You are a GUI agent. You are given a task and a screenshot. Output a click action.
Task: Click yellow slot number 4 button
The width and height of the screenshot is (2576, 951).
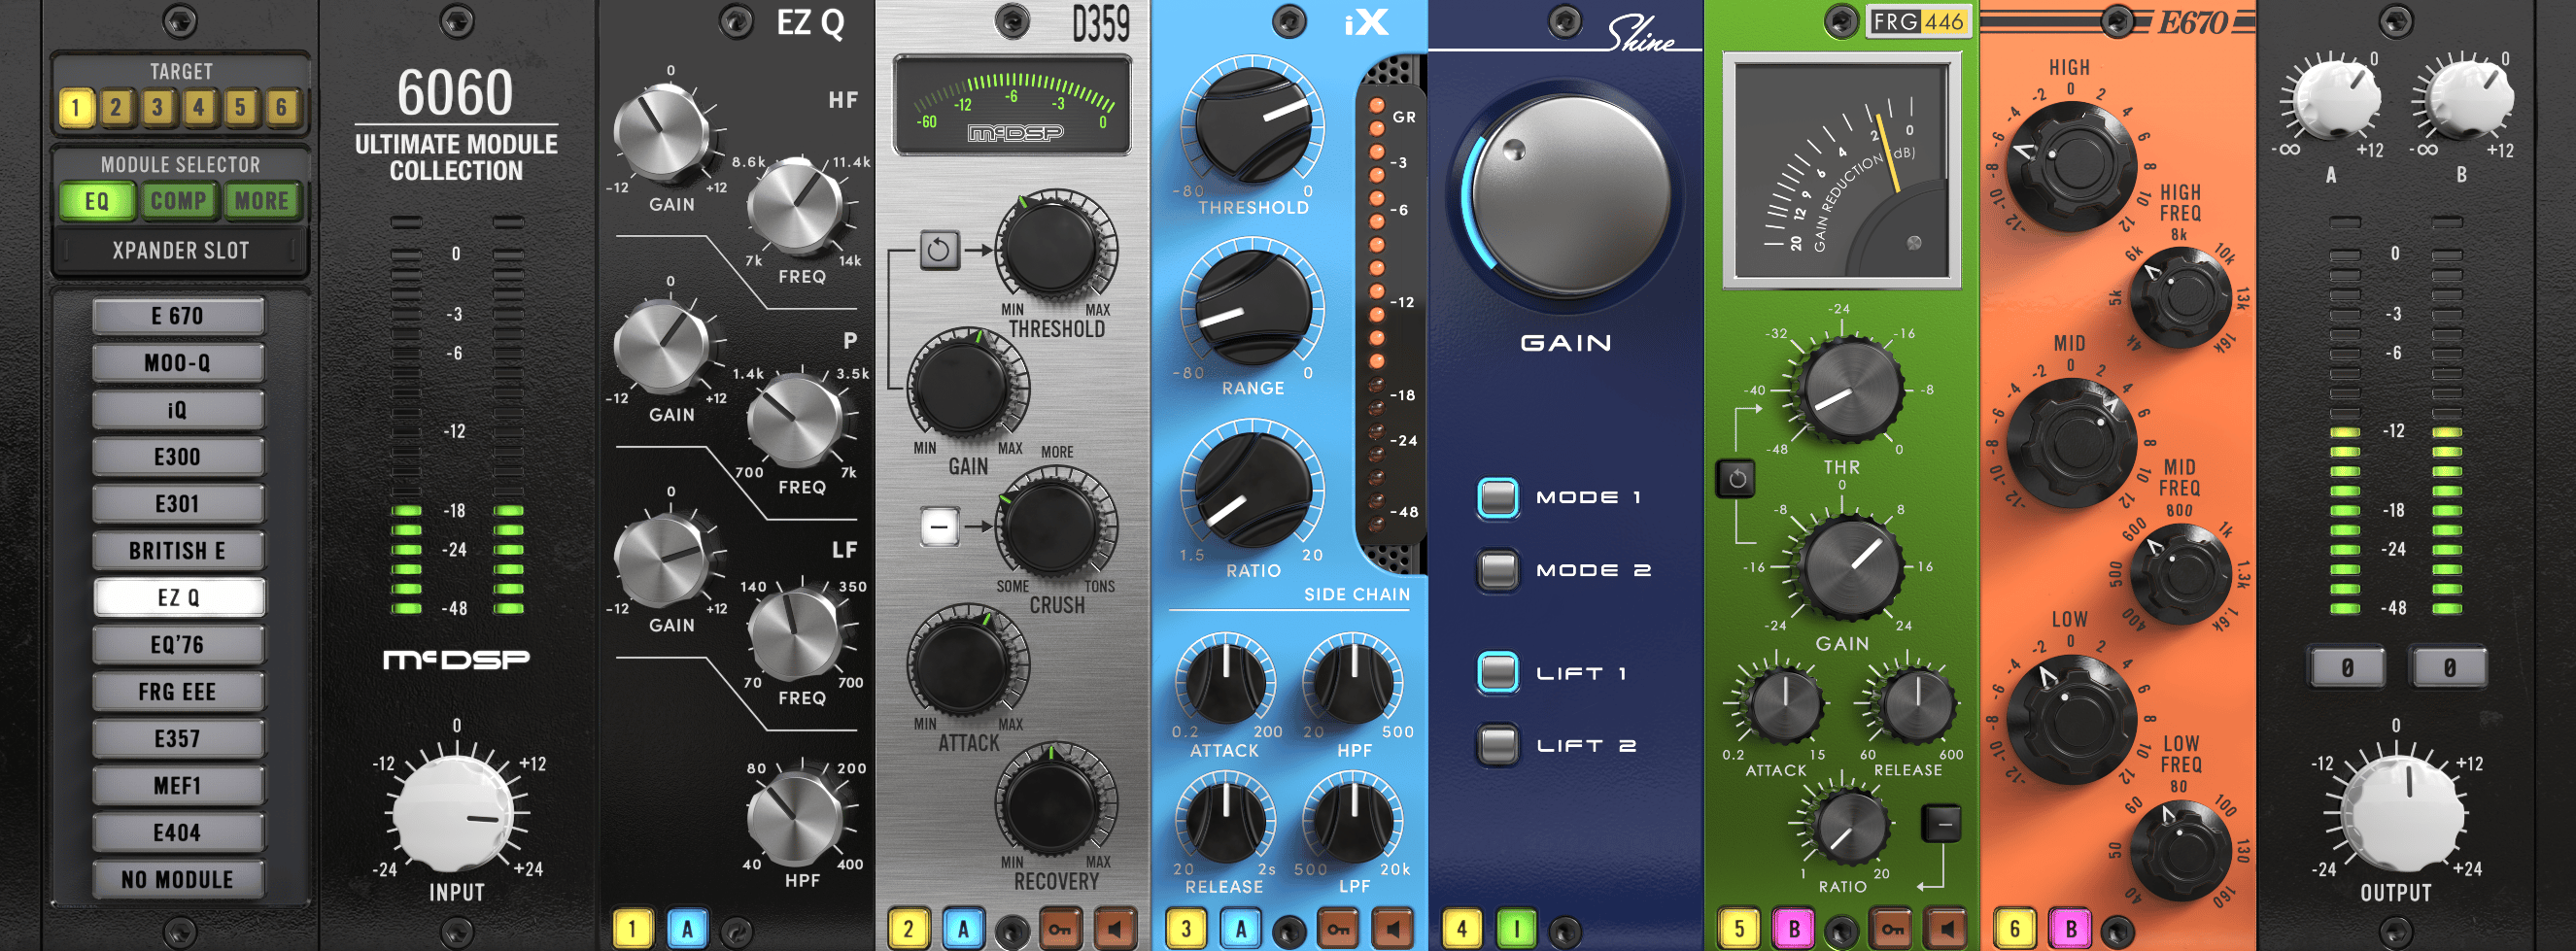pos(1462,929)
